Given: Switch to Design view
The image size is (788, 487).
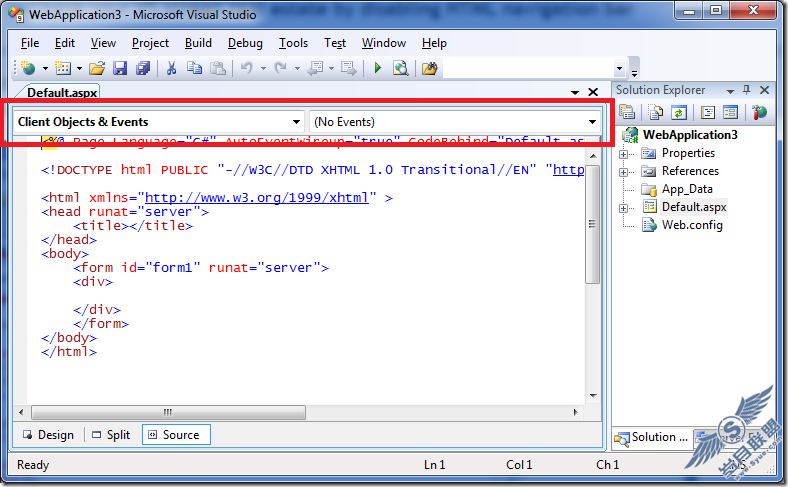Looking at the screenshot, I should 49,435.
